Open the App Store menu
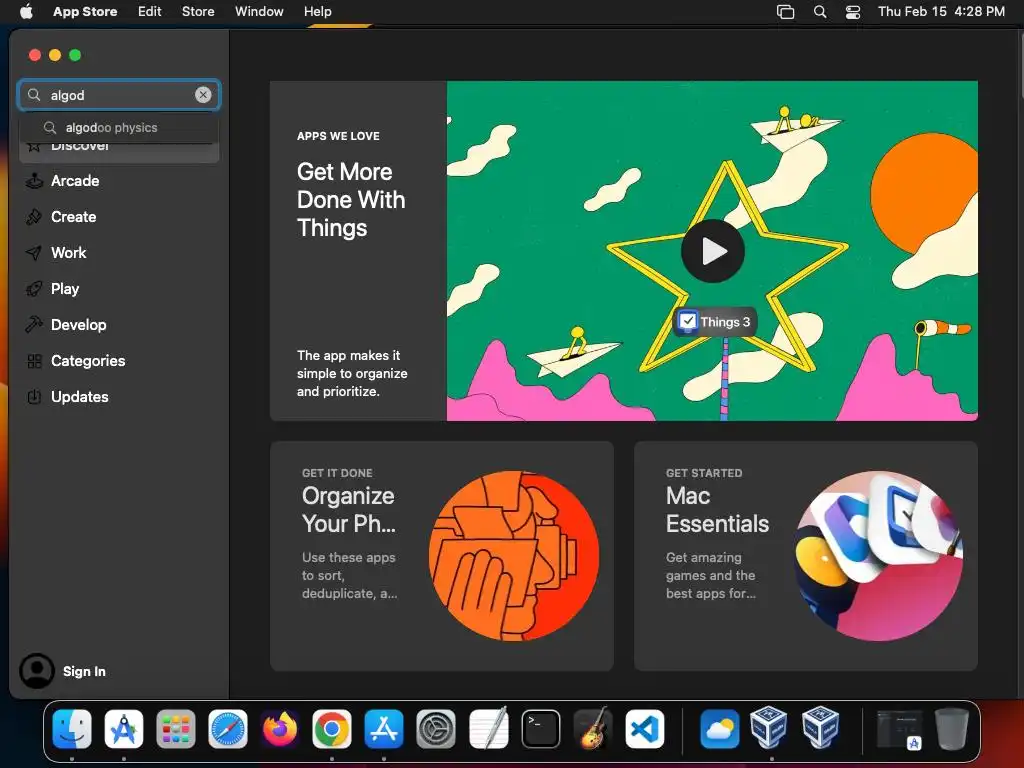Screen dimensions: 1024x768 (x=85, y=11)
